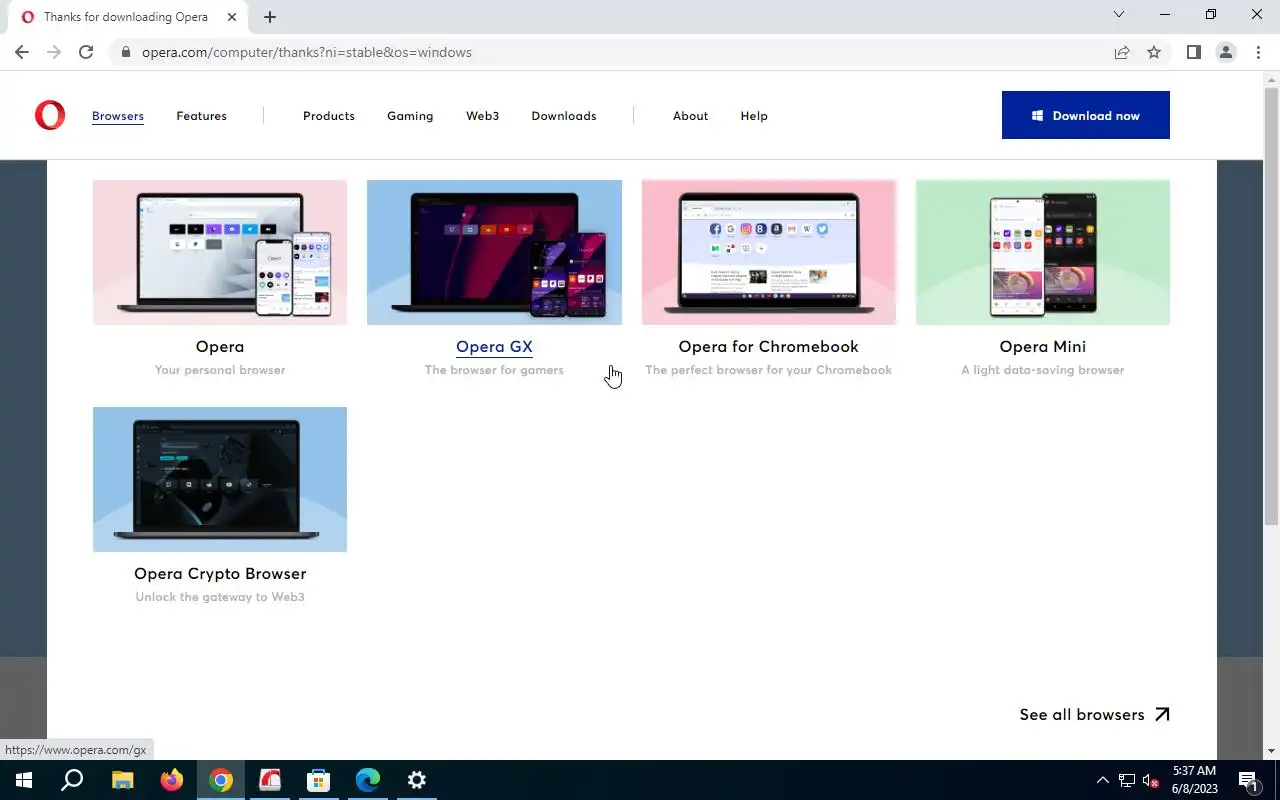The width and height of the screenshot is (1280, 800).
Task: Close the Opera download tab
Action: [x=232, y=17]
